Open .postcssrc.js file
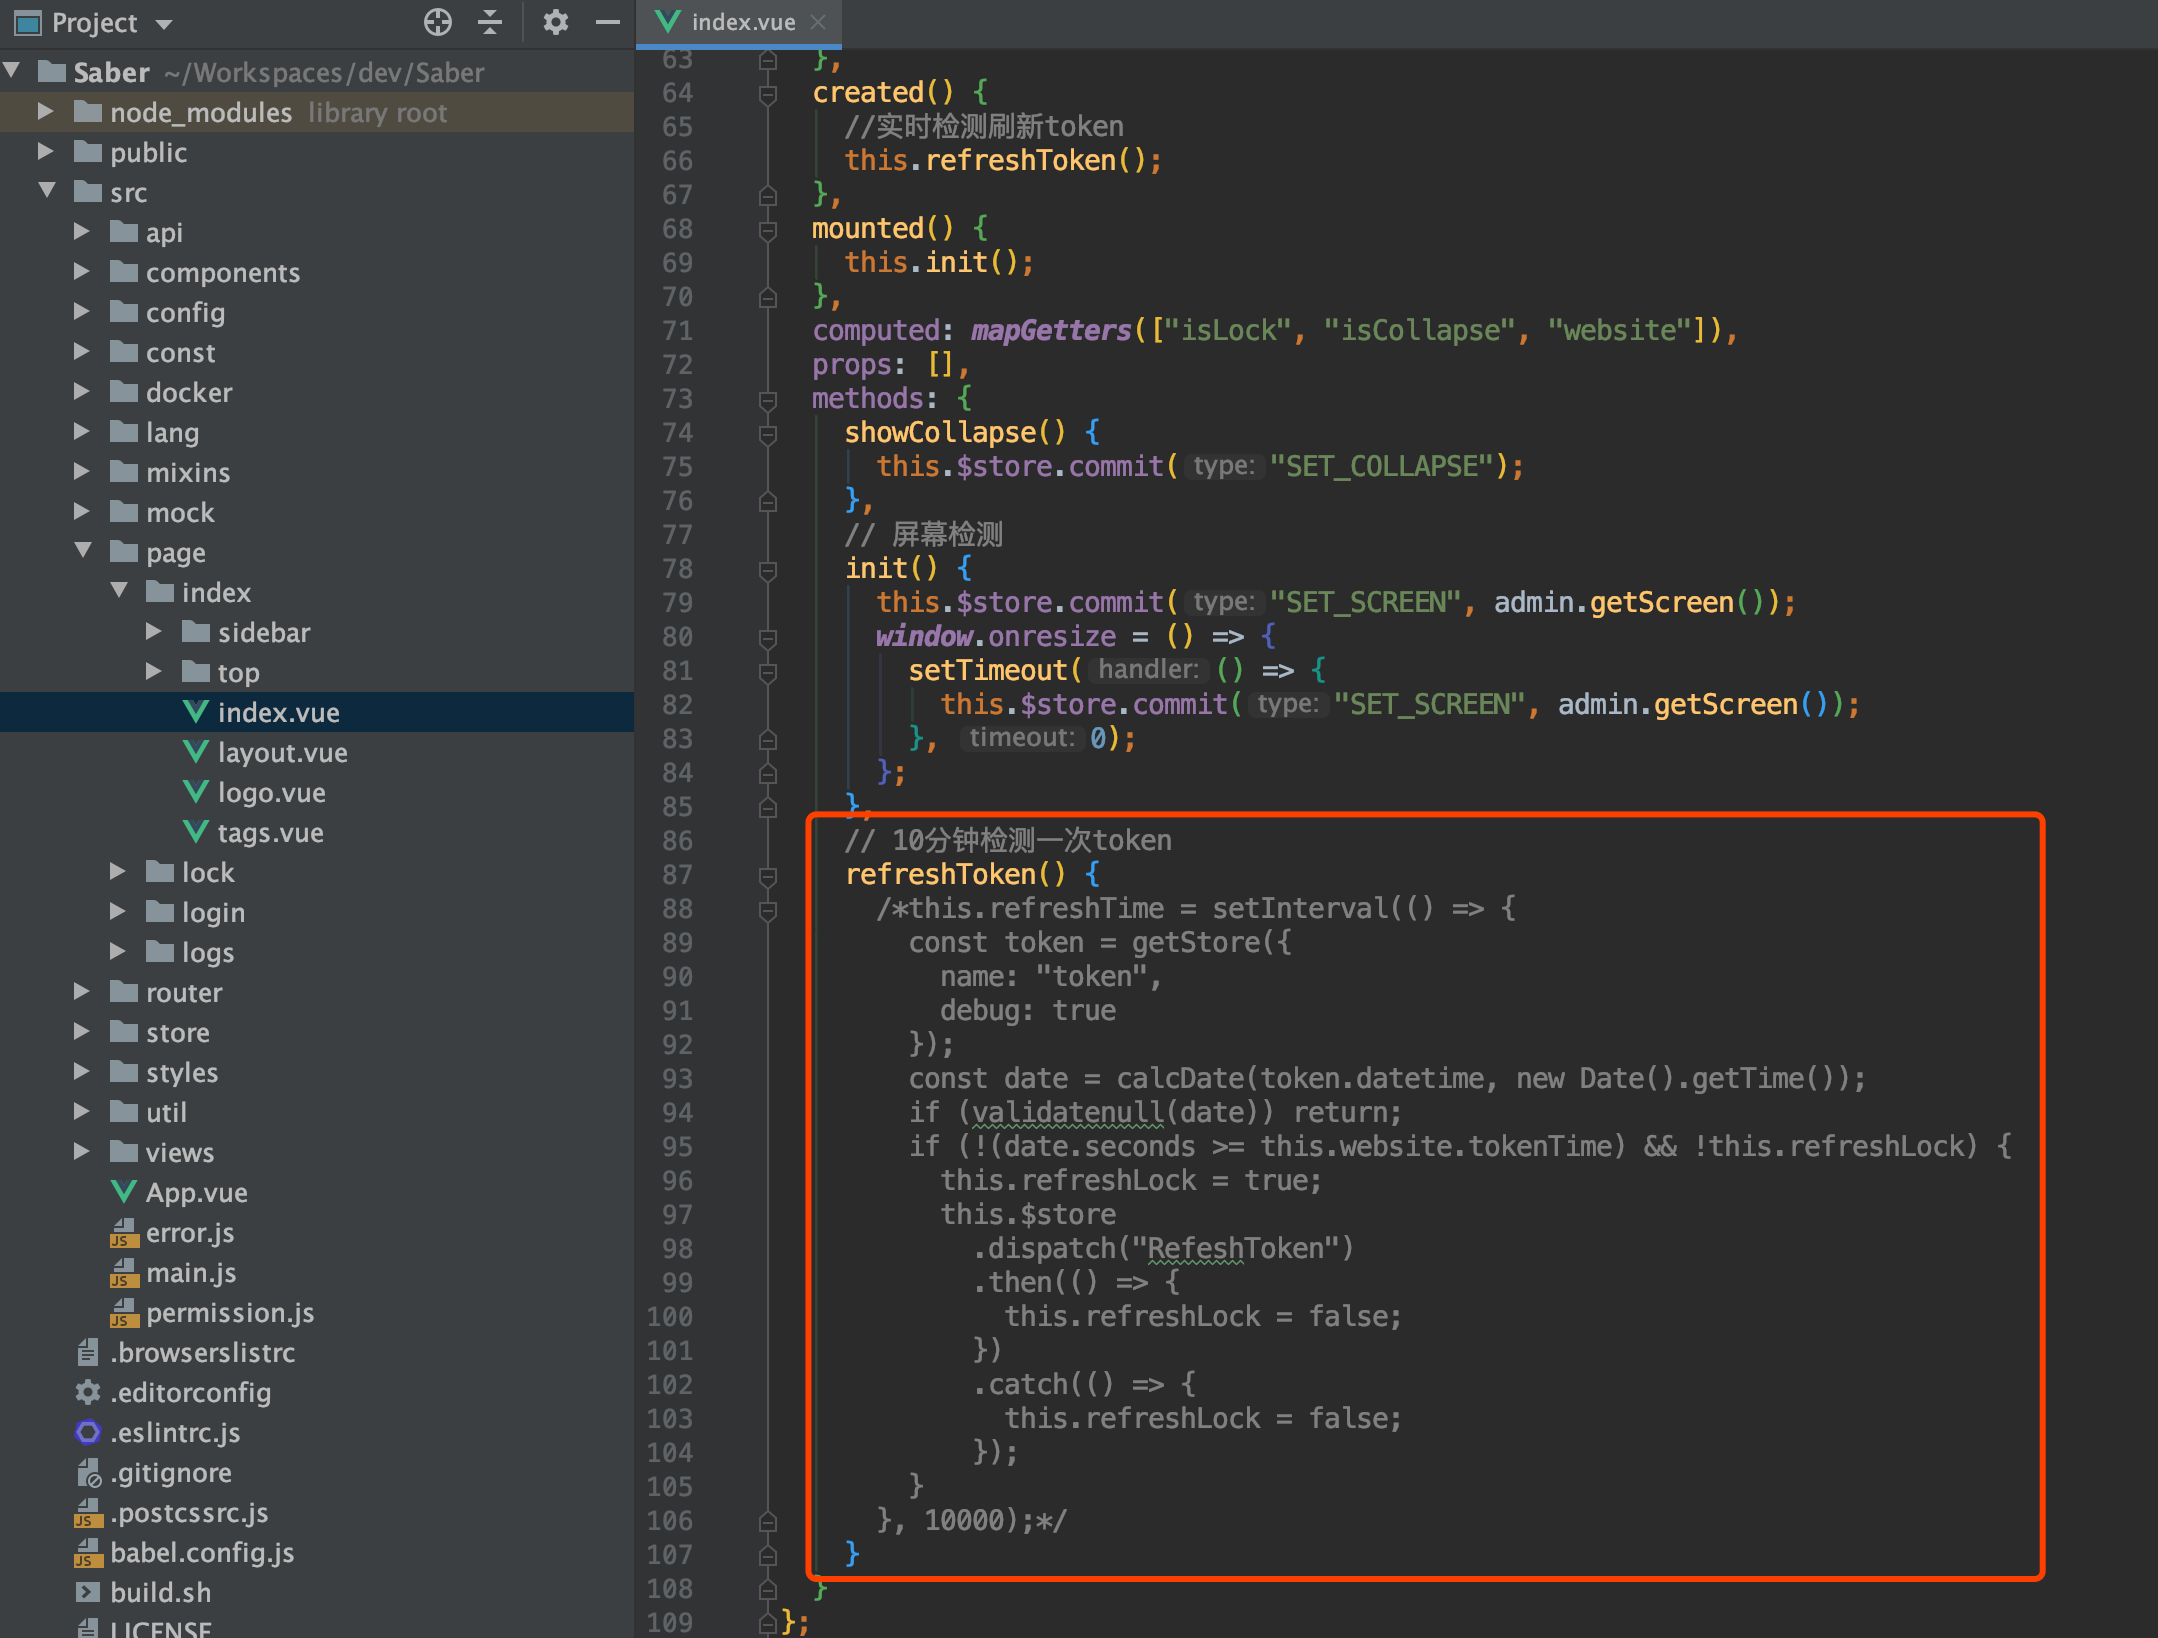This screenshot has width=2158, height=1638. coord(188,1512)
